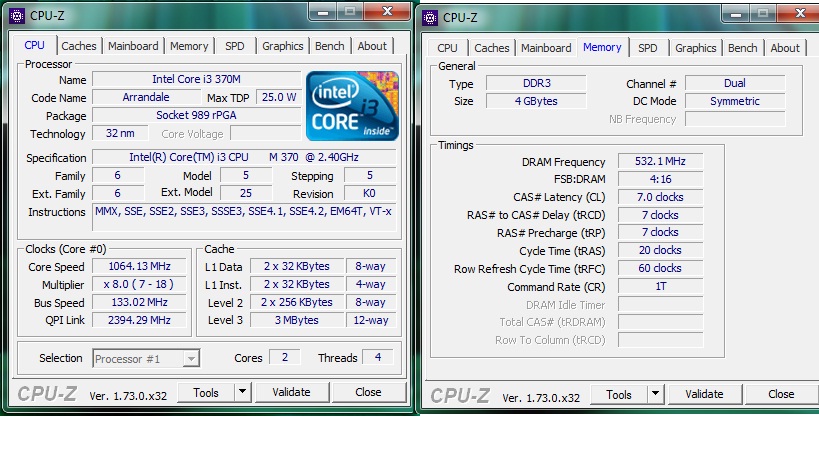
Task: Click Channel # 'Dual' value
Action: click(x=735, y=84)
